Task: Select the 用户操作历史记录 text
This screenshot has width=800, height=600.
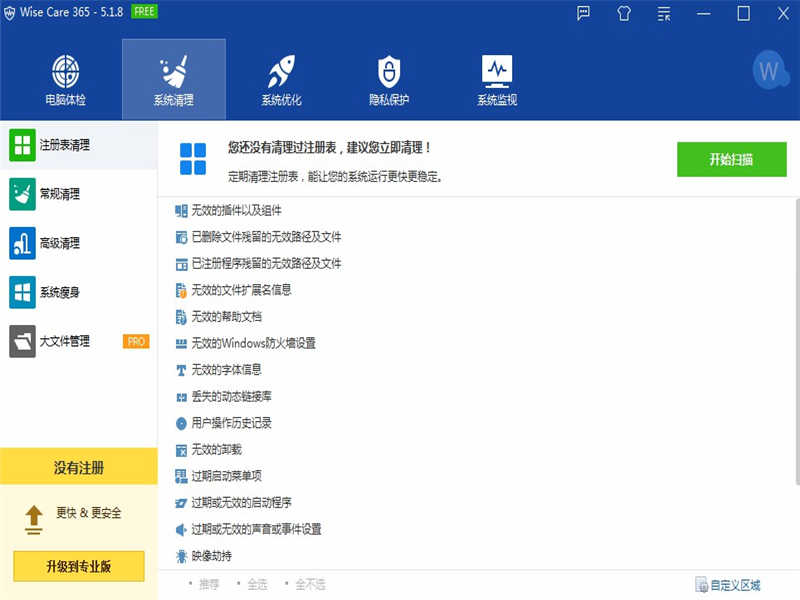Action: click(x=232, y=422)
